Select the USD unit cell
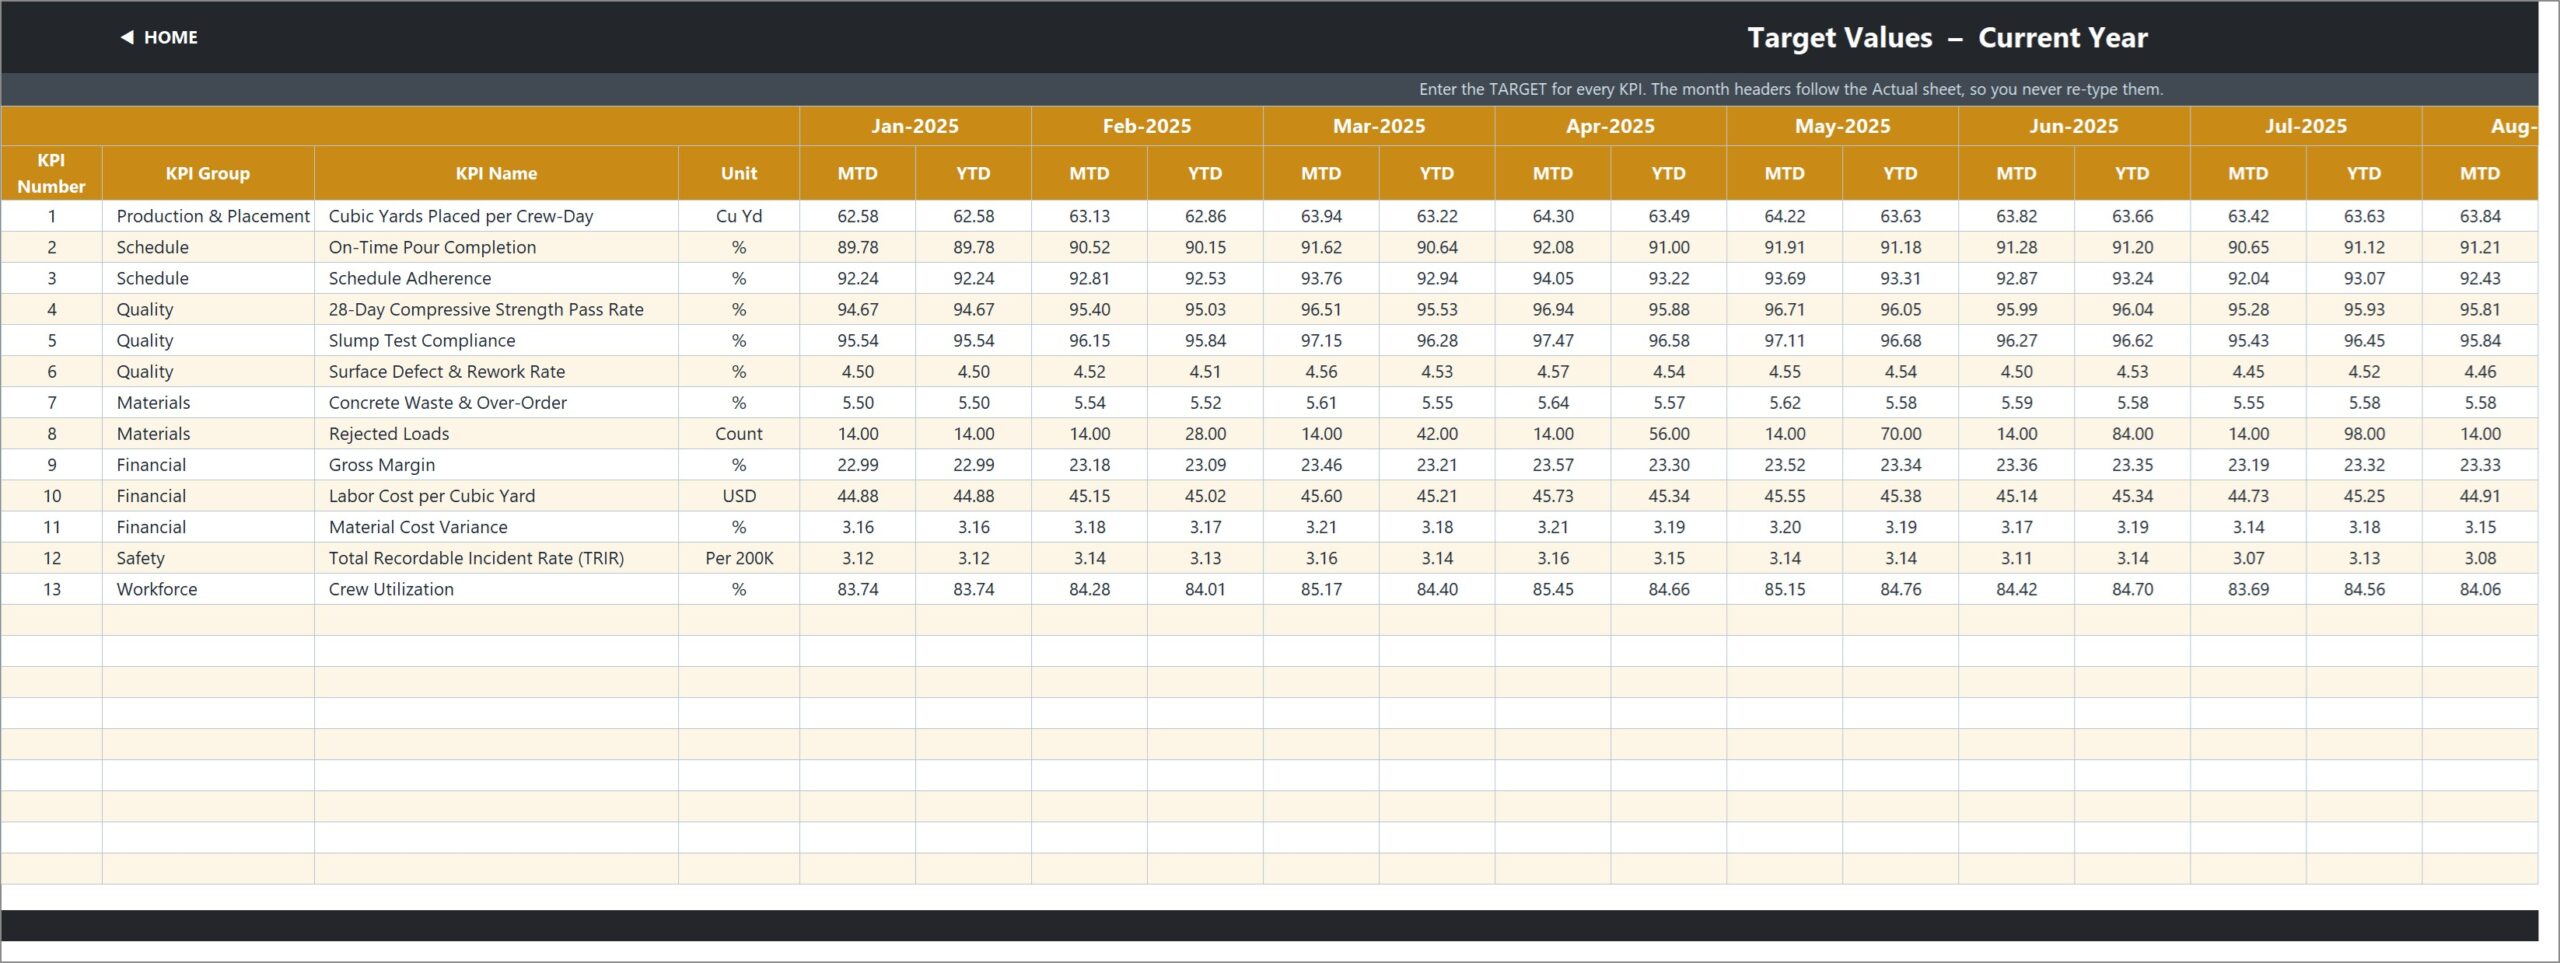 (x=739, y=495)
